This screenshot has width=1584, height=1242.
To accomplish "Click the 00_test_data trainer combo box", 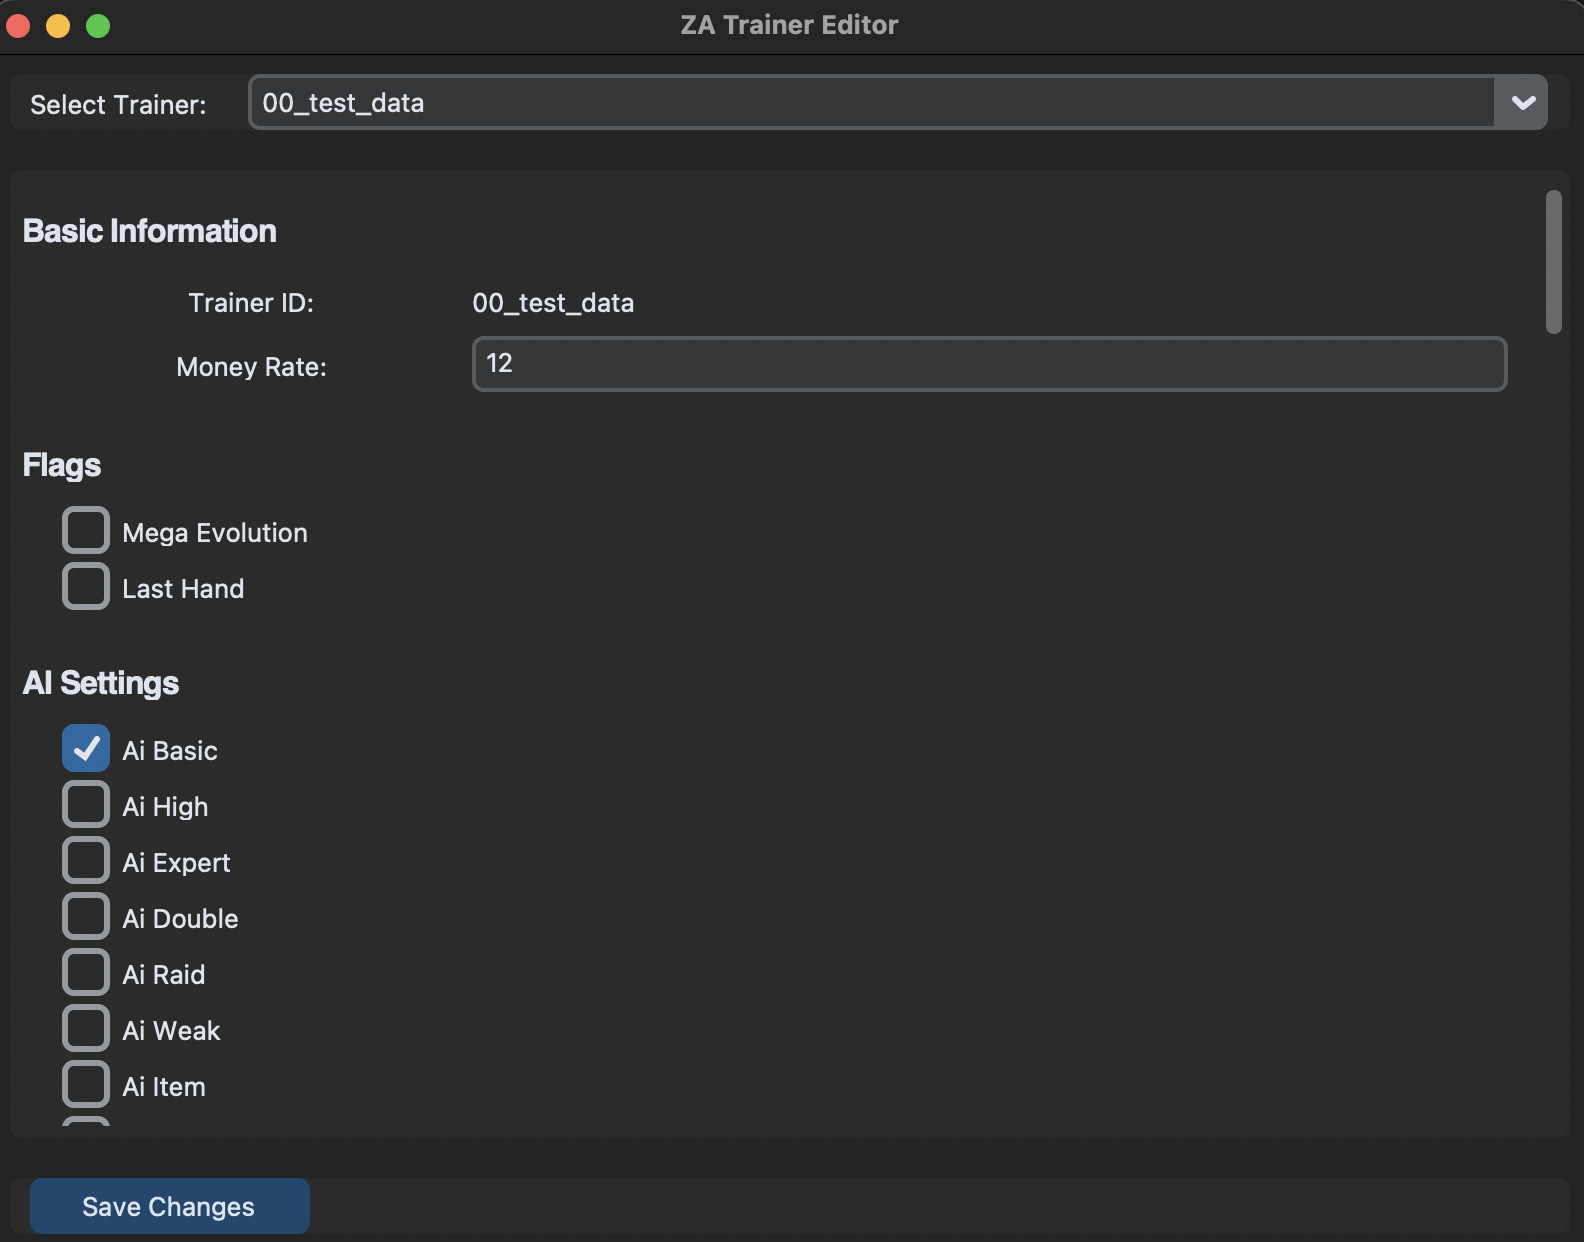I will (870, 103).
